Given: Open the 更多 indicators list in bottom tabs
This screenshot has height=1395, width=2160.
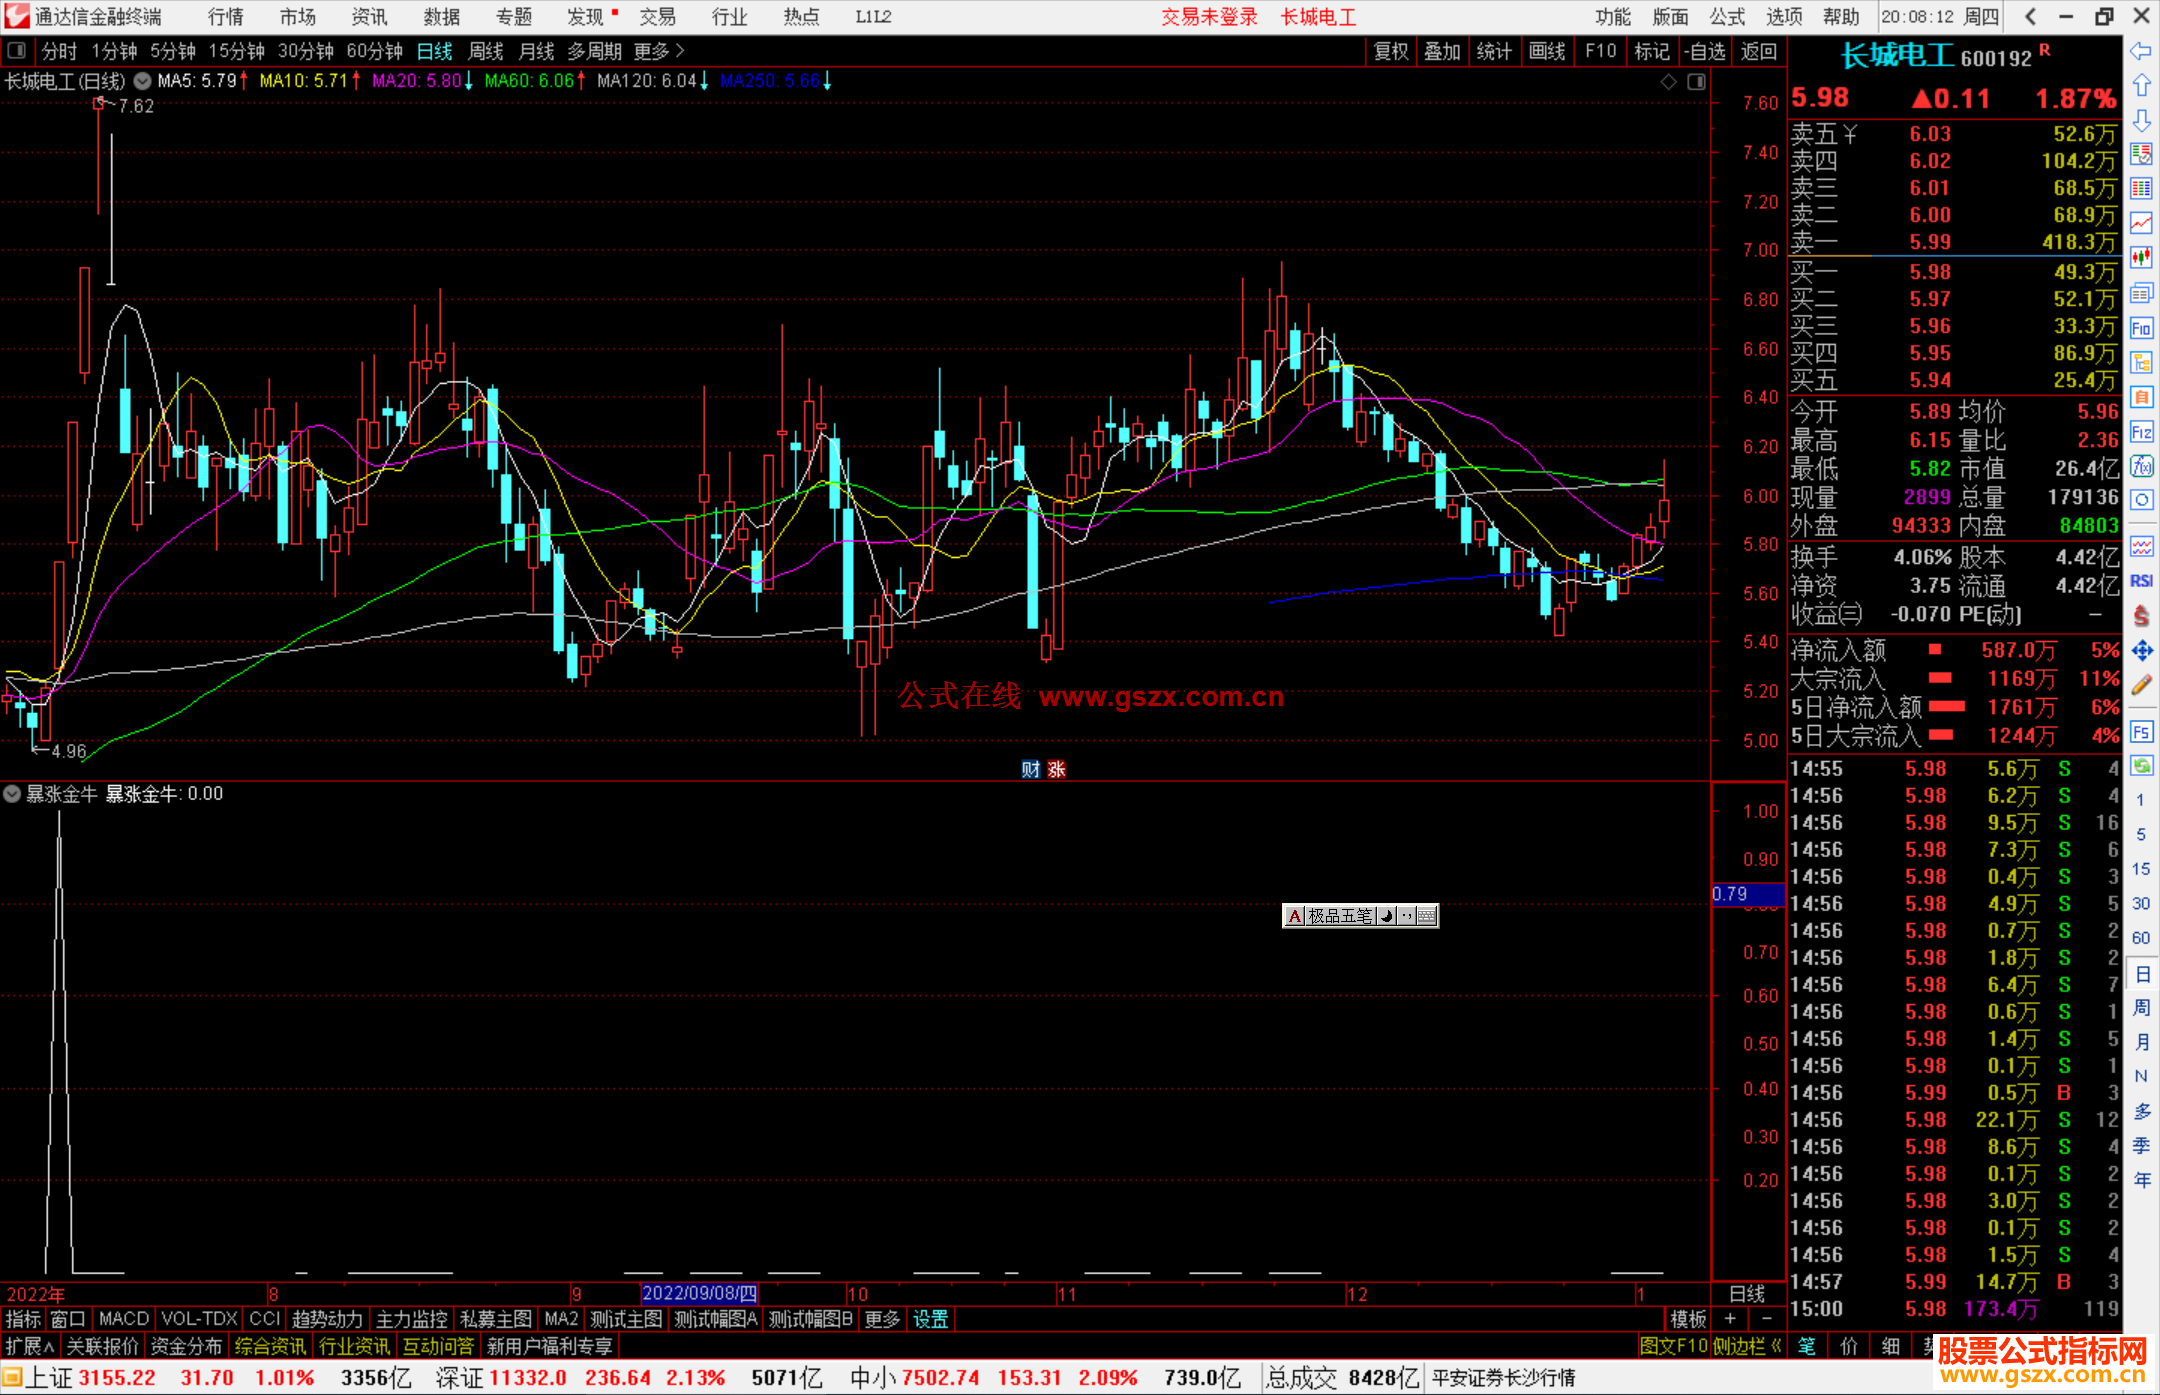Looking at the screenshot, I should 882,1319.
